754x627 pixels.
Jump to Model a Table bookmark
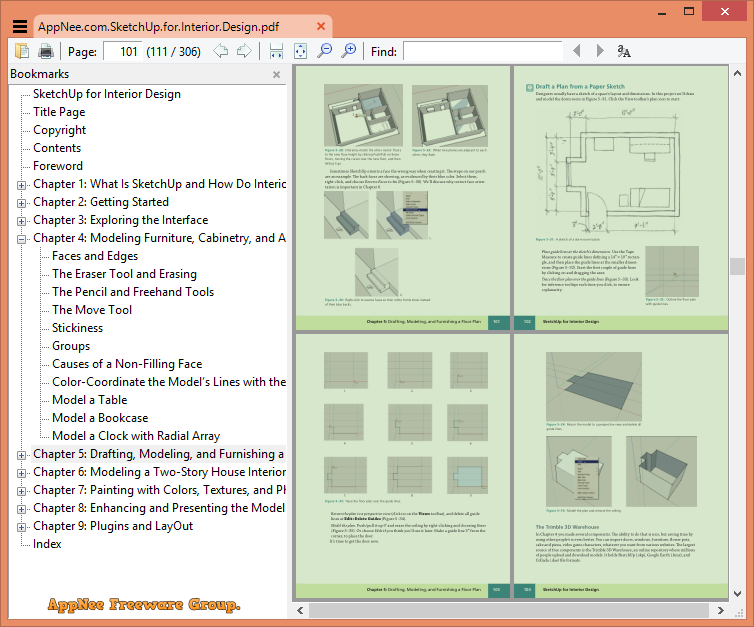click(90, 400)
